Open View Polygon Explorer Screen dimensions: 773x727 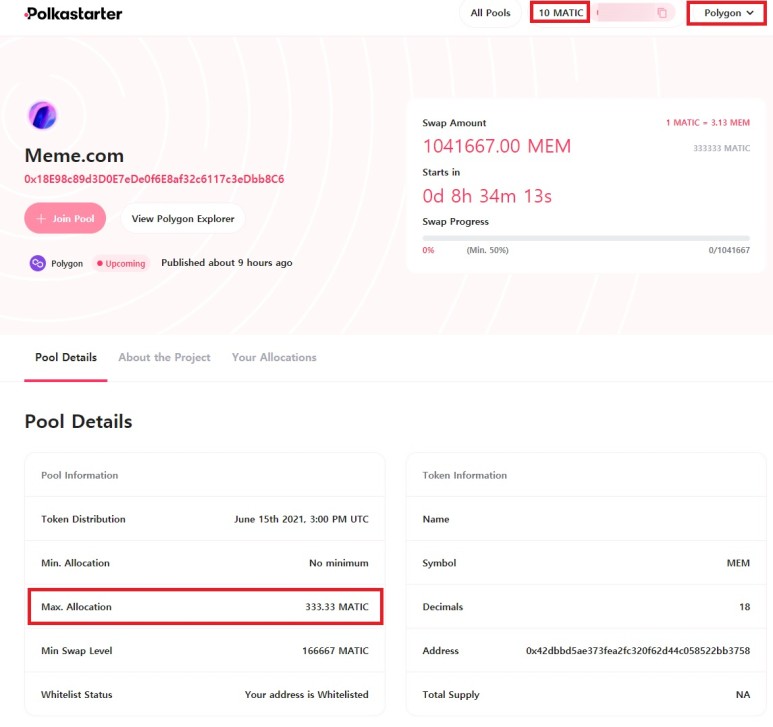(x=182, y=218)
